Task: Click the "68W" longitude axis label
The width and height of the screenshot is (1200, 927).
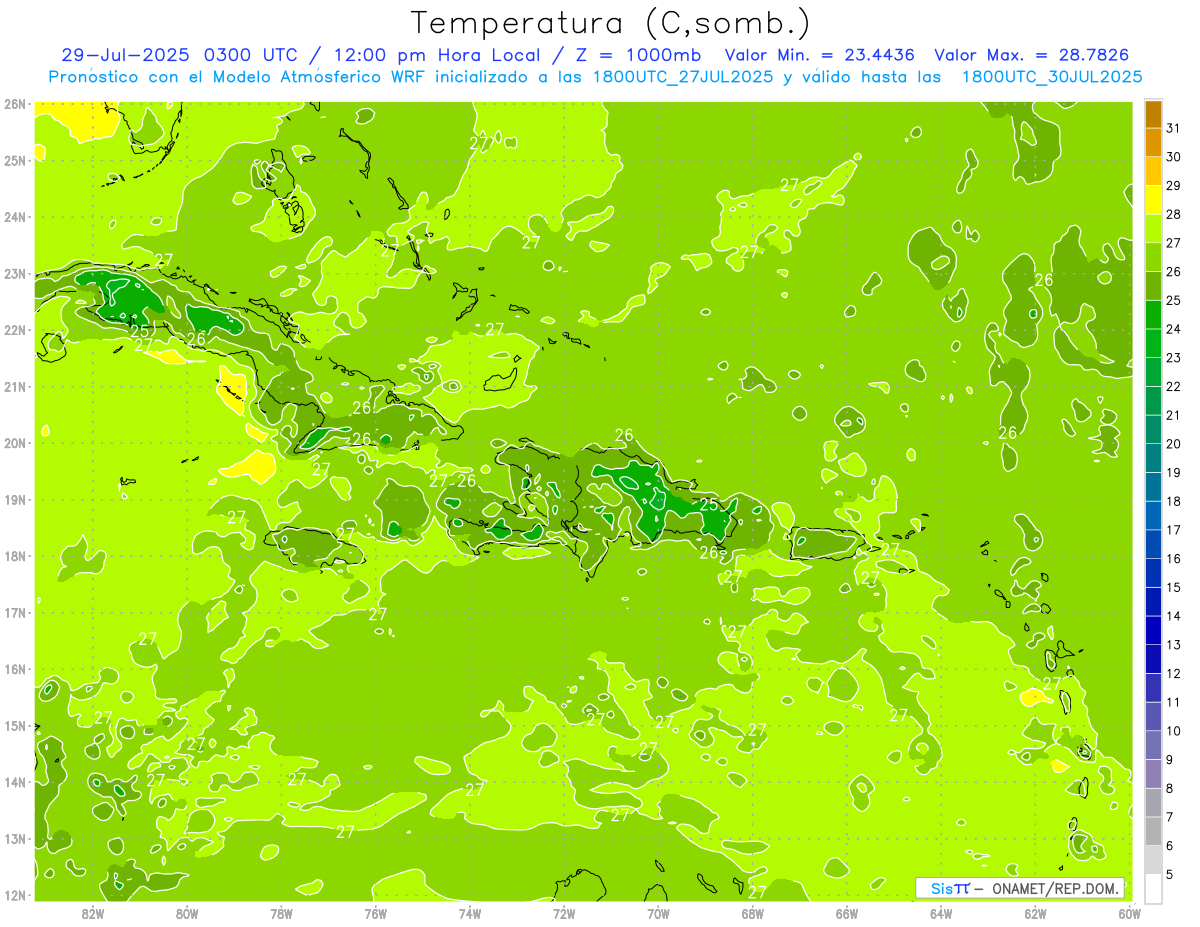Action: point(753,914)
